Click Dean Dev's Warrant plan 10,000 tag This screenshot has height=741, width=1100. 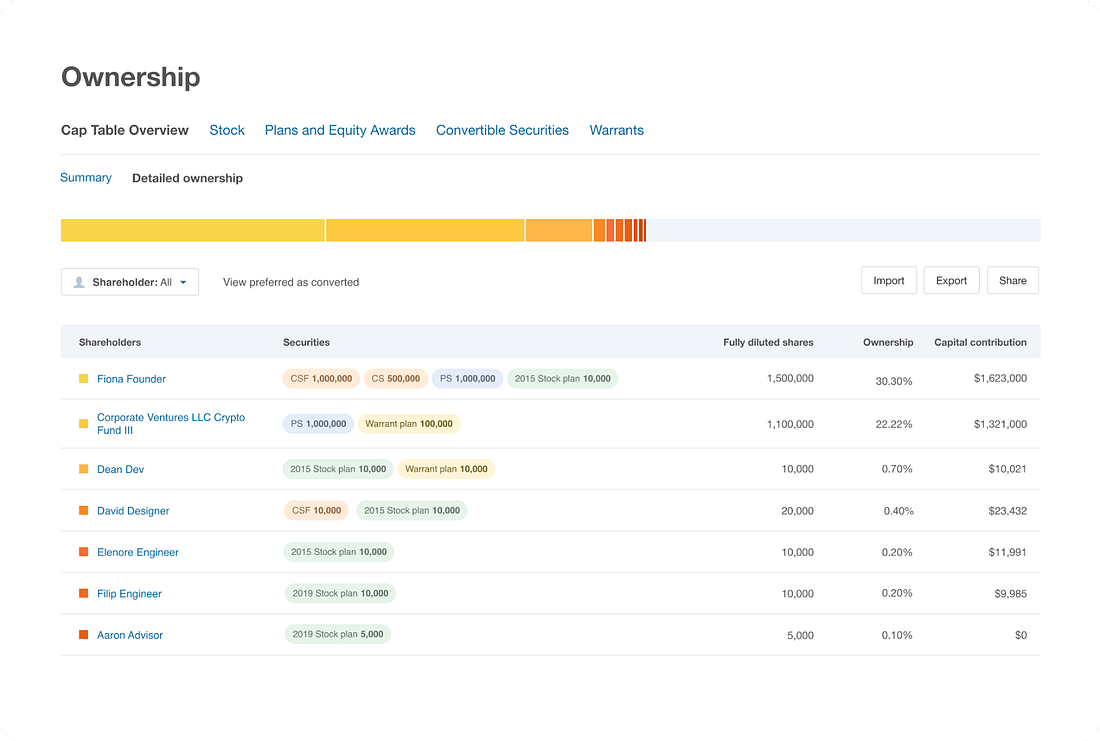tap(446, 469)
